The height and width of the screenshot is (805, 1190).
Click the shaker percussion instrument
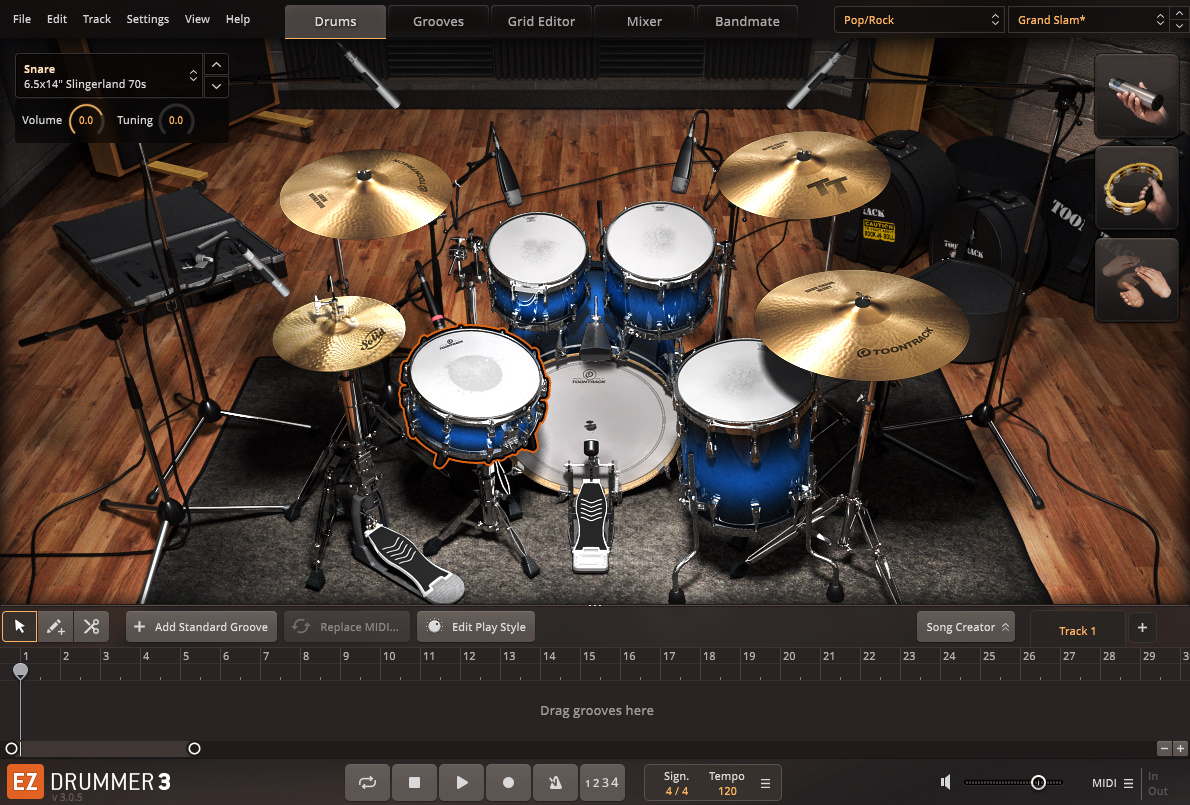[x=1136, y=96]
